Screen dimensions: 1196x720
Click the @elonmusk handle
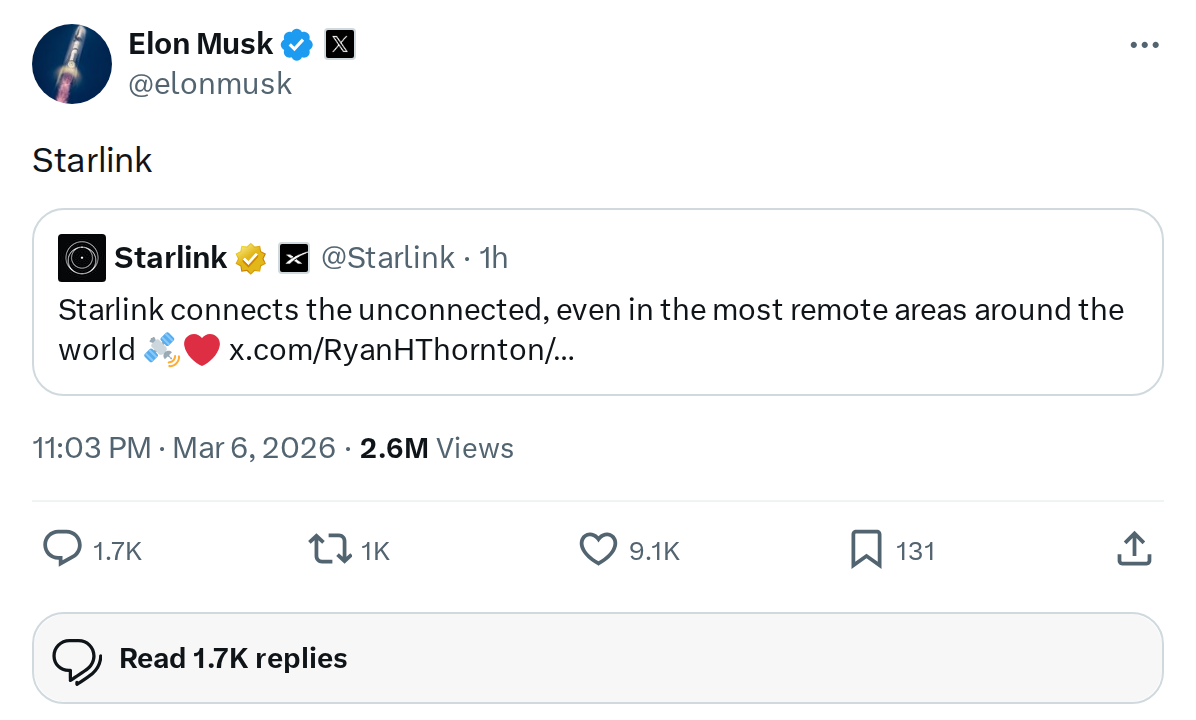[x=210, y=83]
